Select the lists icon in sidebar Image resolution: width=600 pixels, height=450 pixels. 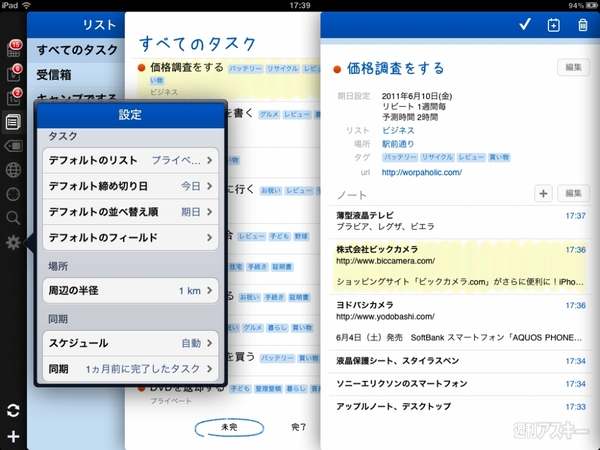click(x=13, y=122)
